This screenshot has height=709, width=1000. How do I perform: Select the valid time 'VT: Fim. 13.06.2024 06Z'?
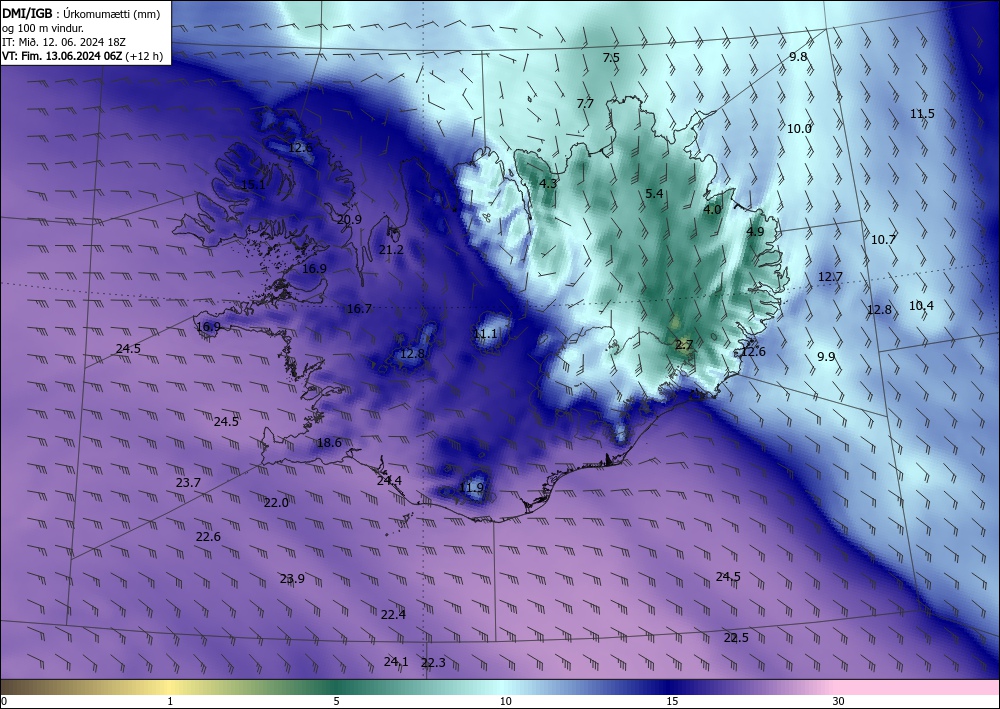[63, 56]
